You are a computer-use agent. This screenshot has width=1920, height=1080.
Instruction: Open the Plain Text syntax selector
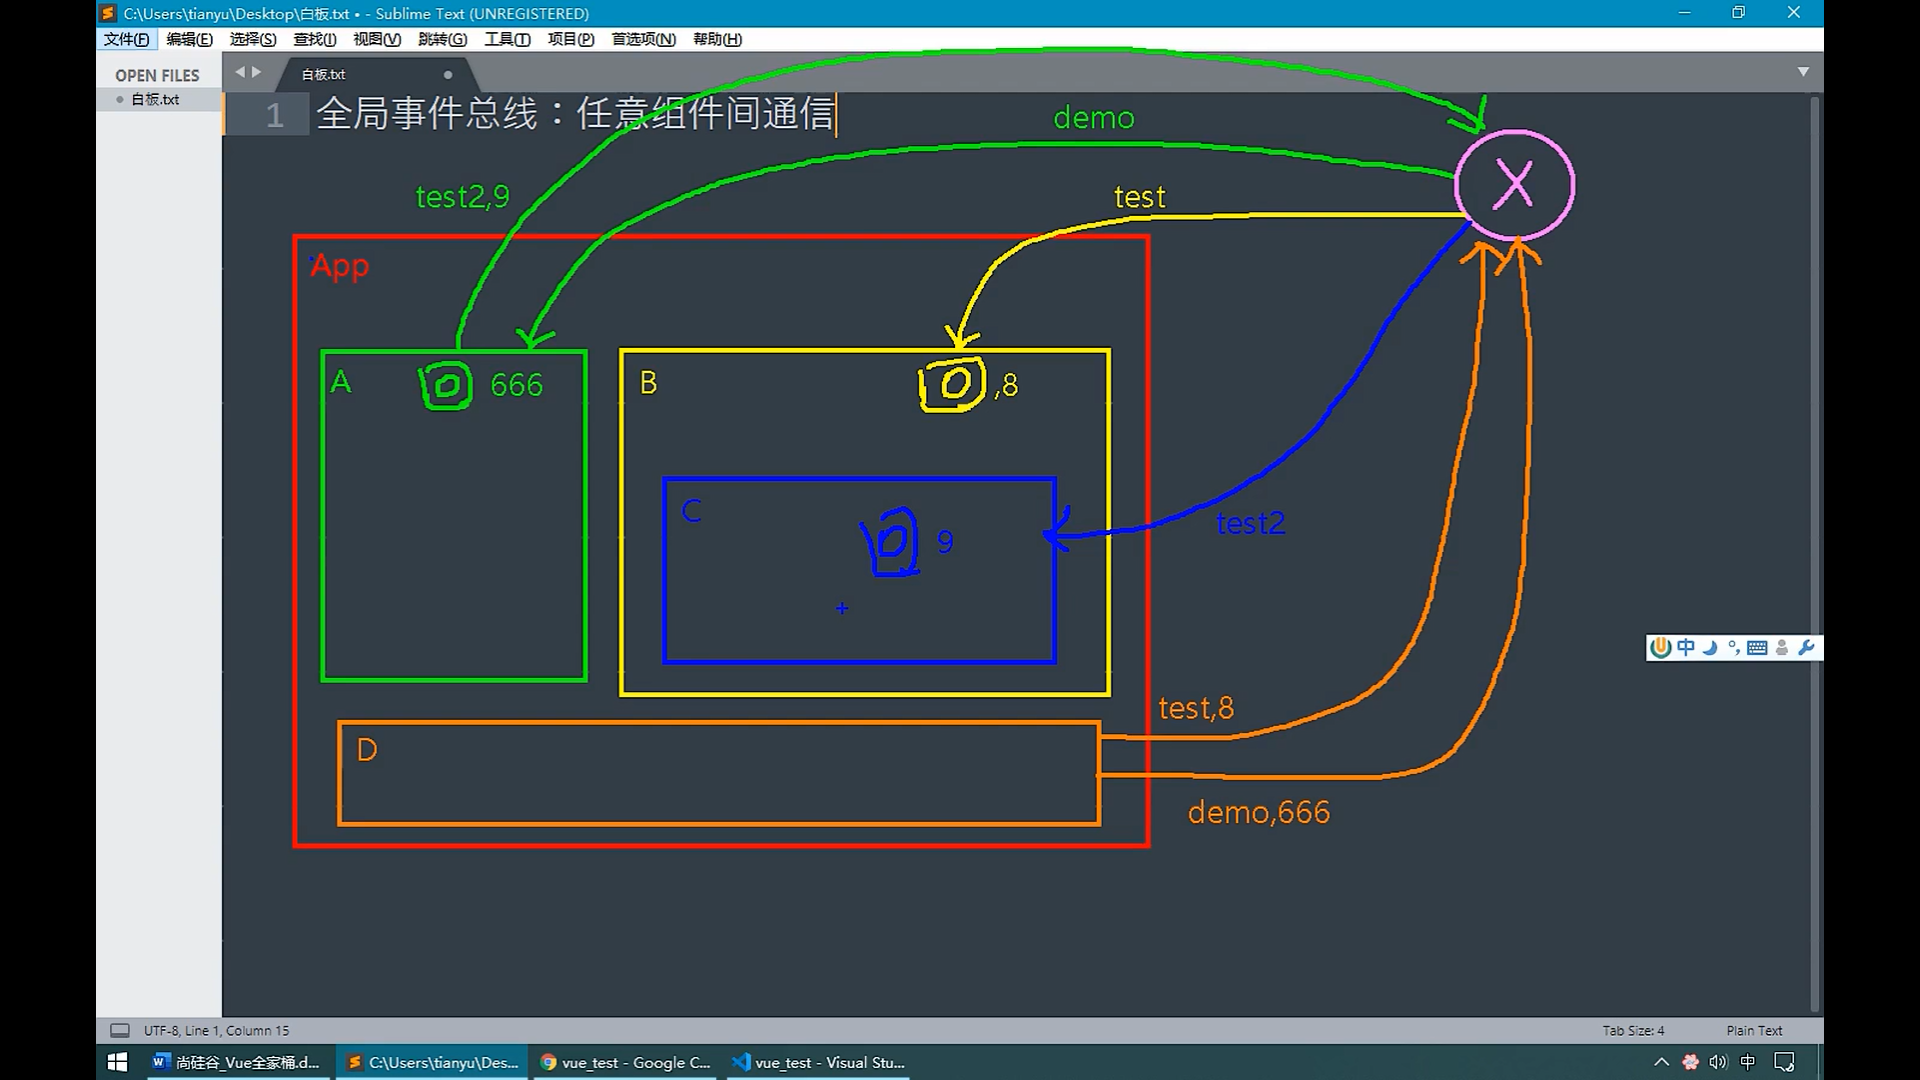pos(1754,1030)
